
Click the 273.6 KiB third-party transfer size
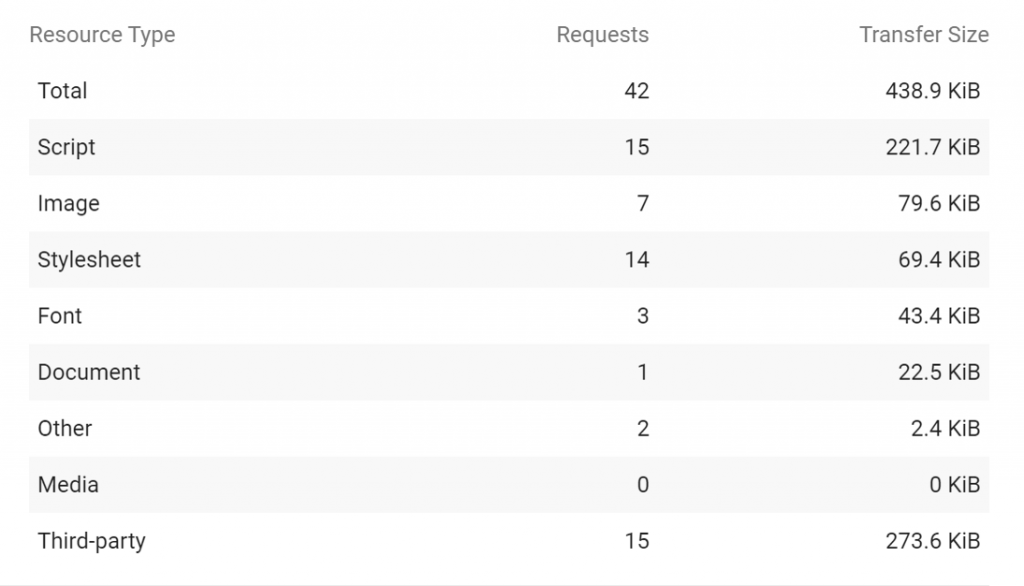pyautogui.click(x=933, y=541)
